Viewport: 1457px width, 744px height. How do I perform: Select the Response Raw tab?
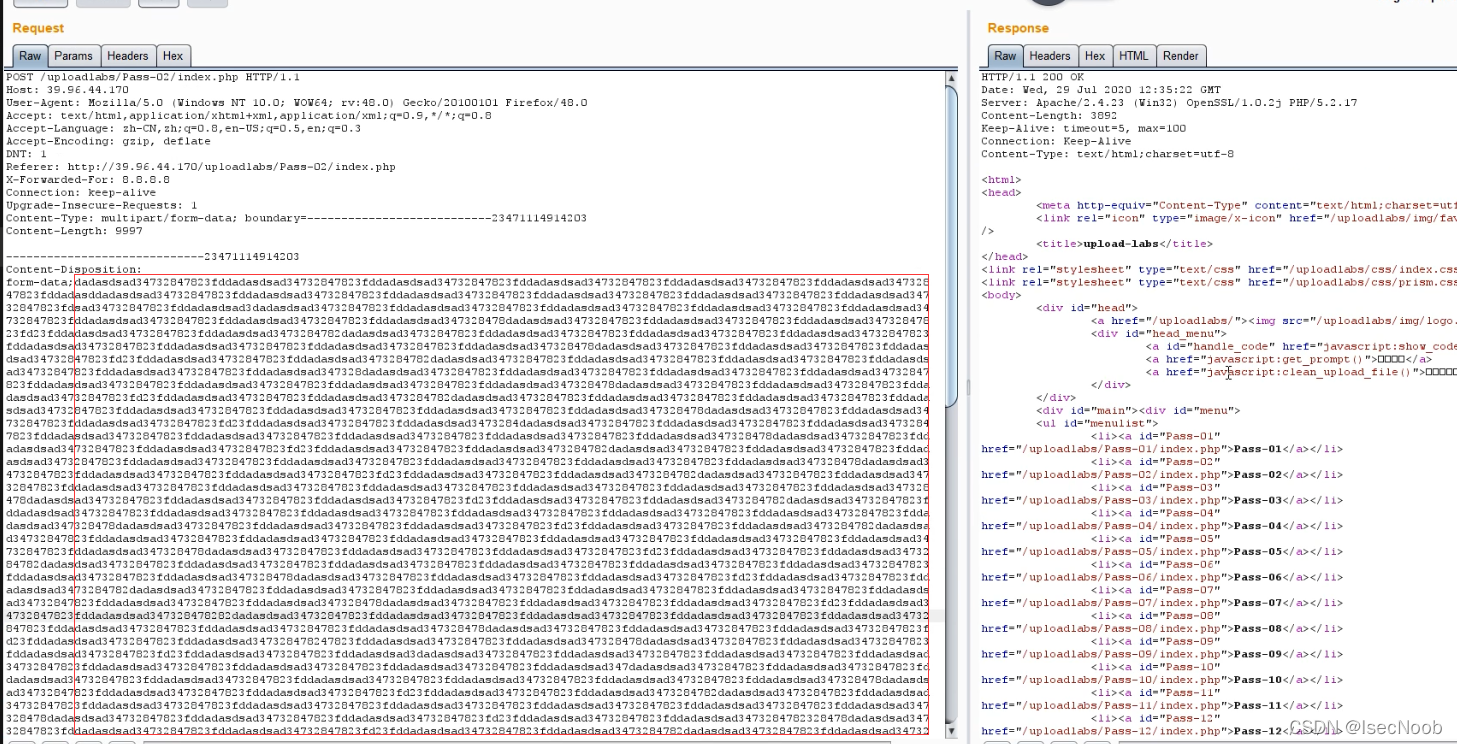point(1005,56)
